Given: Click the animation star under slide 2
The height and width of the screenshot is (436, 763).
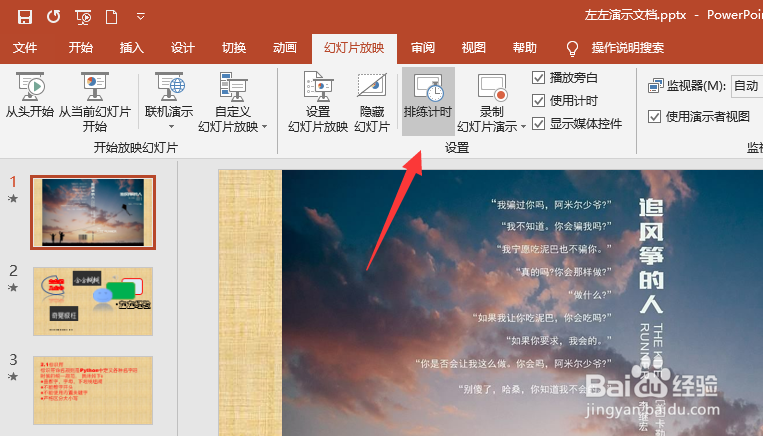Looking at the screenshot, I should (13, 288).
